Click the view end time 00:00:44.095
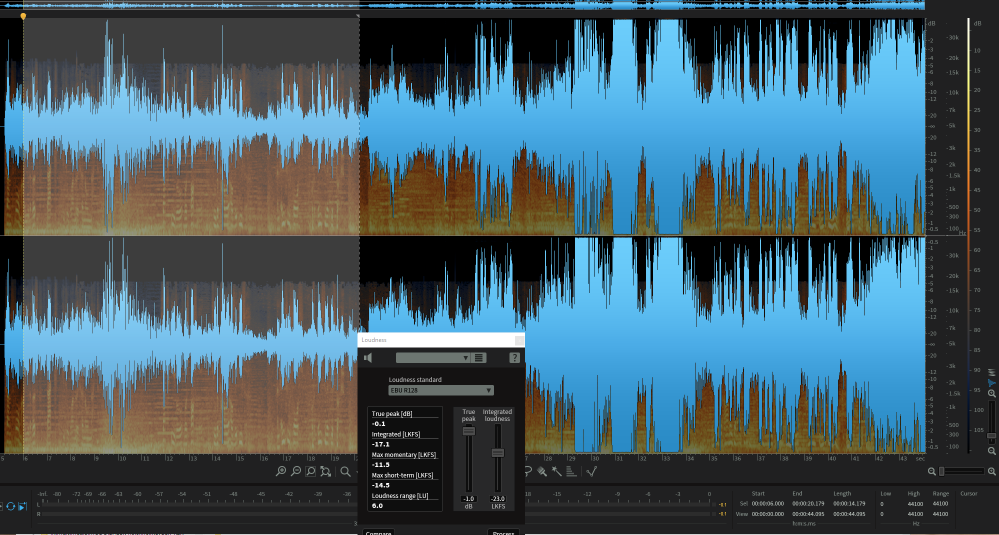The height and width of the screenshot is (535, 999). click(808, 514)
